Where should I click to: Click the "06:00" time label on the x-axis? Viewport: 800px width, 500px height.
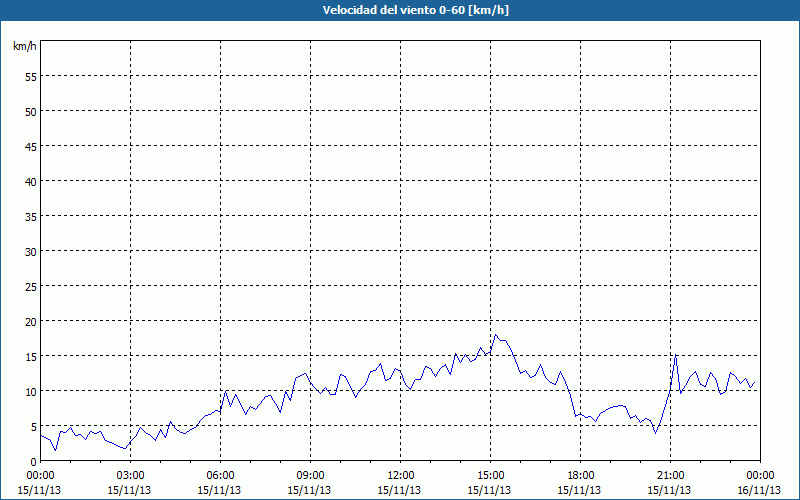[x=220, y=476]
